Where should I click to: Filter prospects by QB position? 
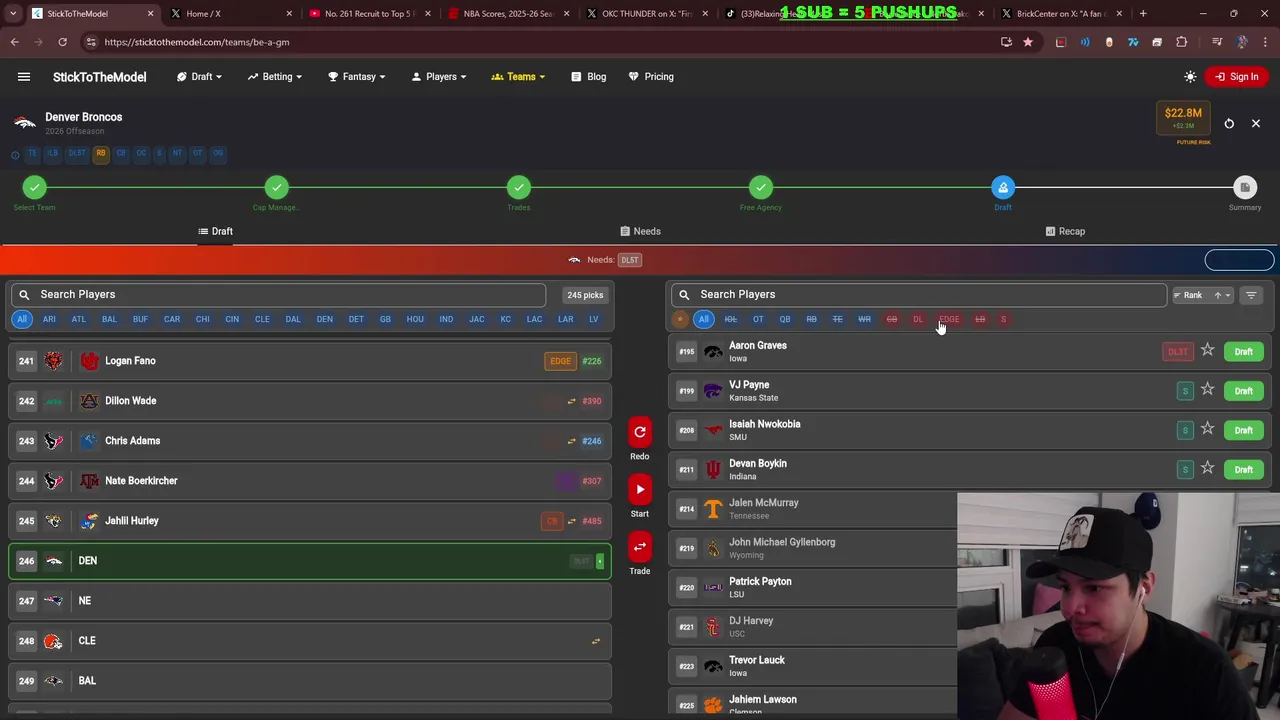coord(785,320)
